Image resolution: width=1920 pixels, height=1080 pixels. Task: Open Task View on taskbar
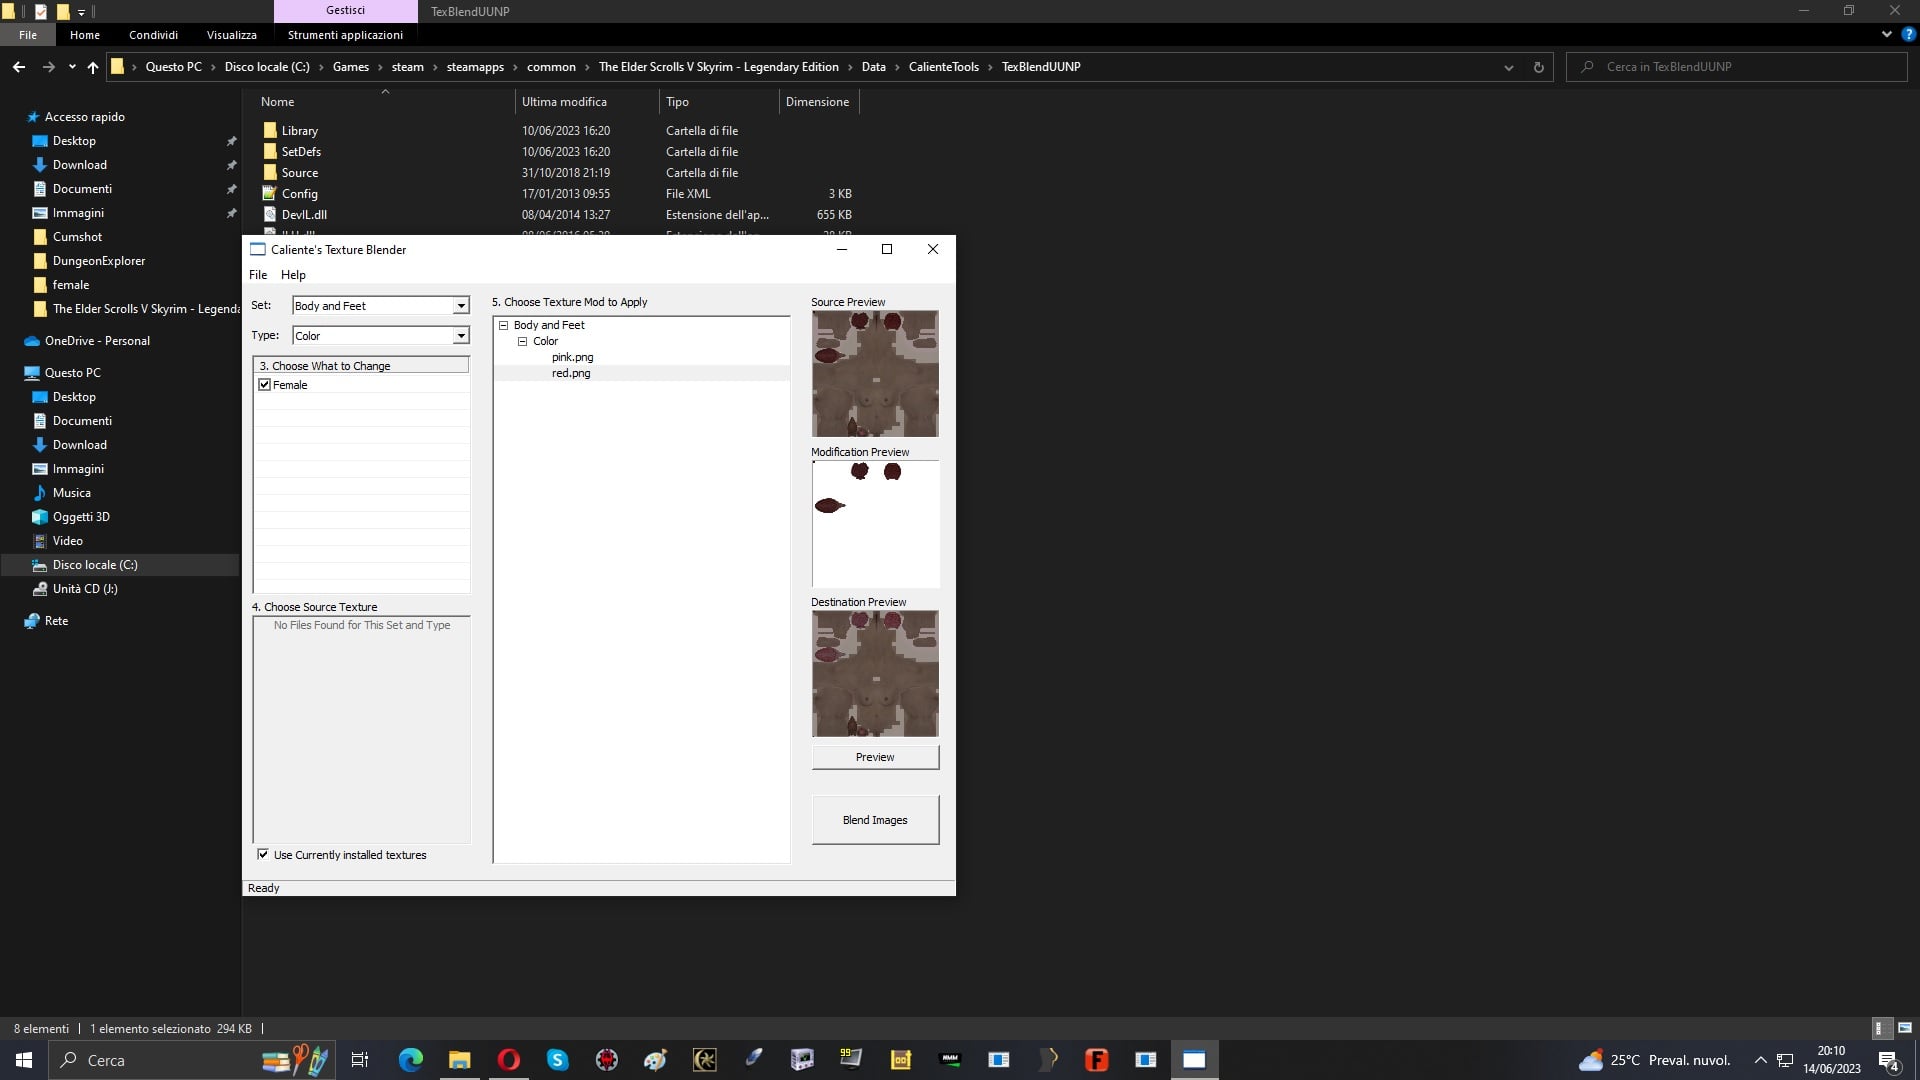click(360, 1060)
